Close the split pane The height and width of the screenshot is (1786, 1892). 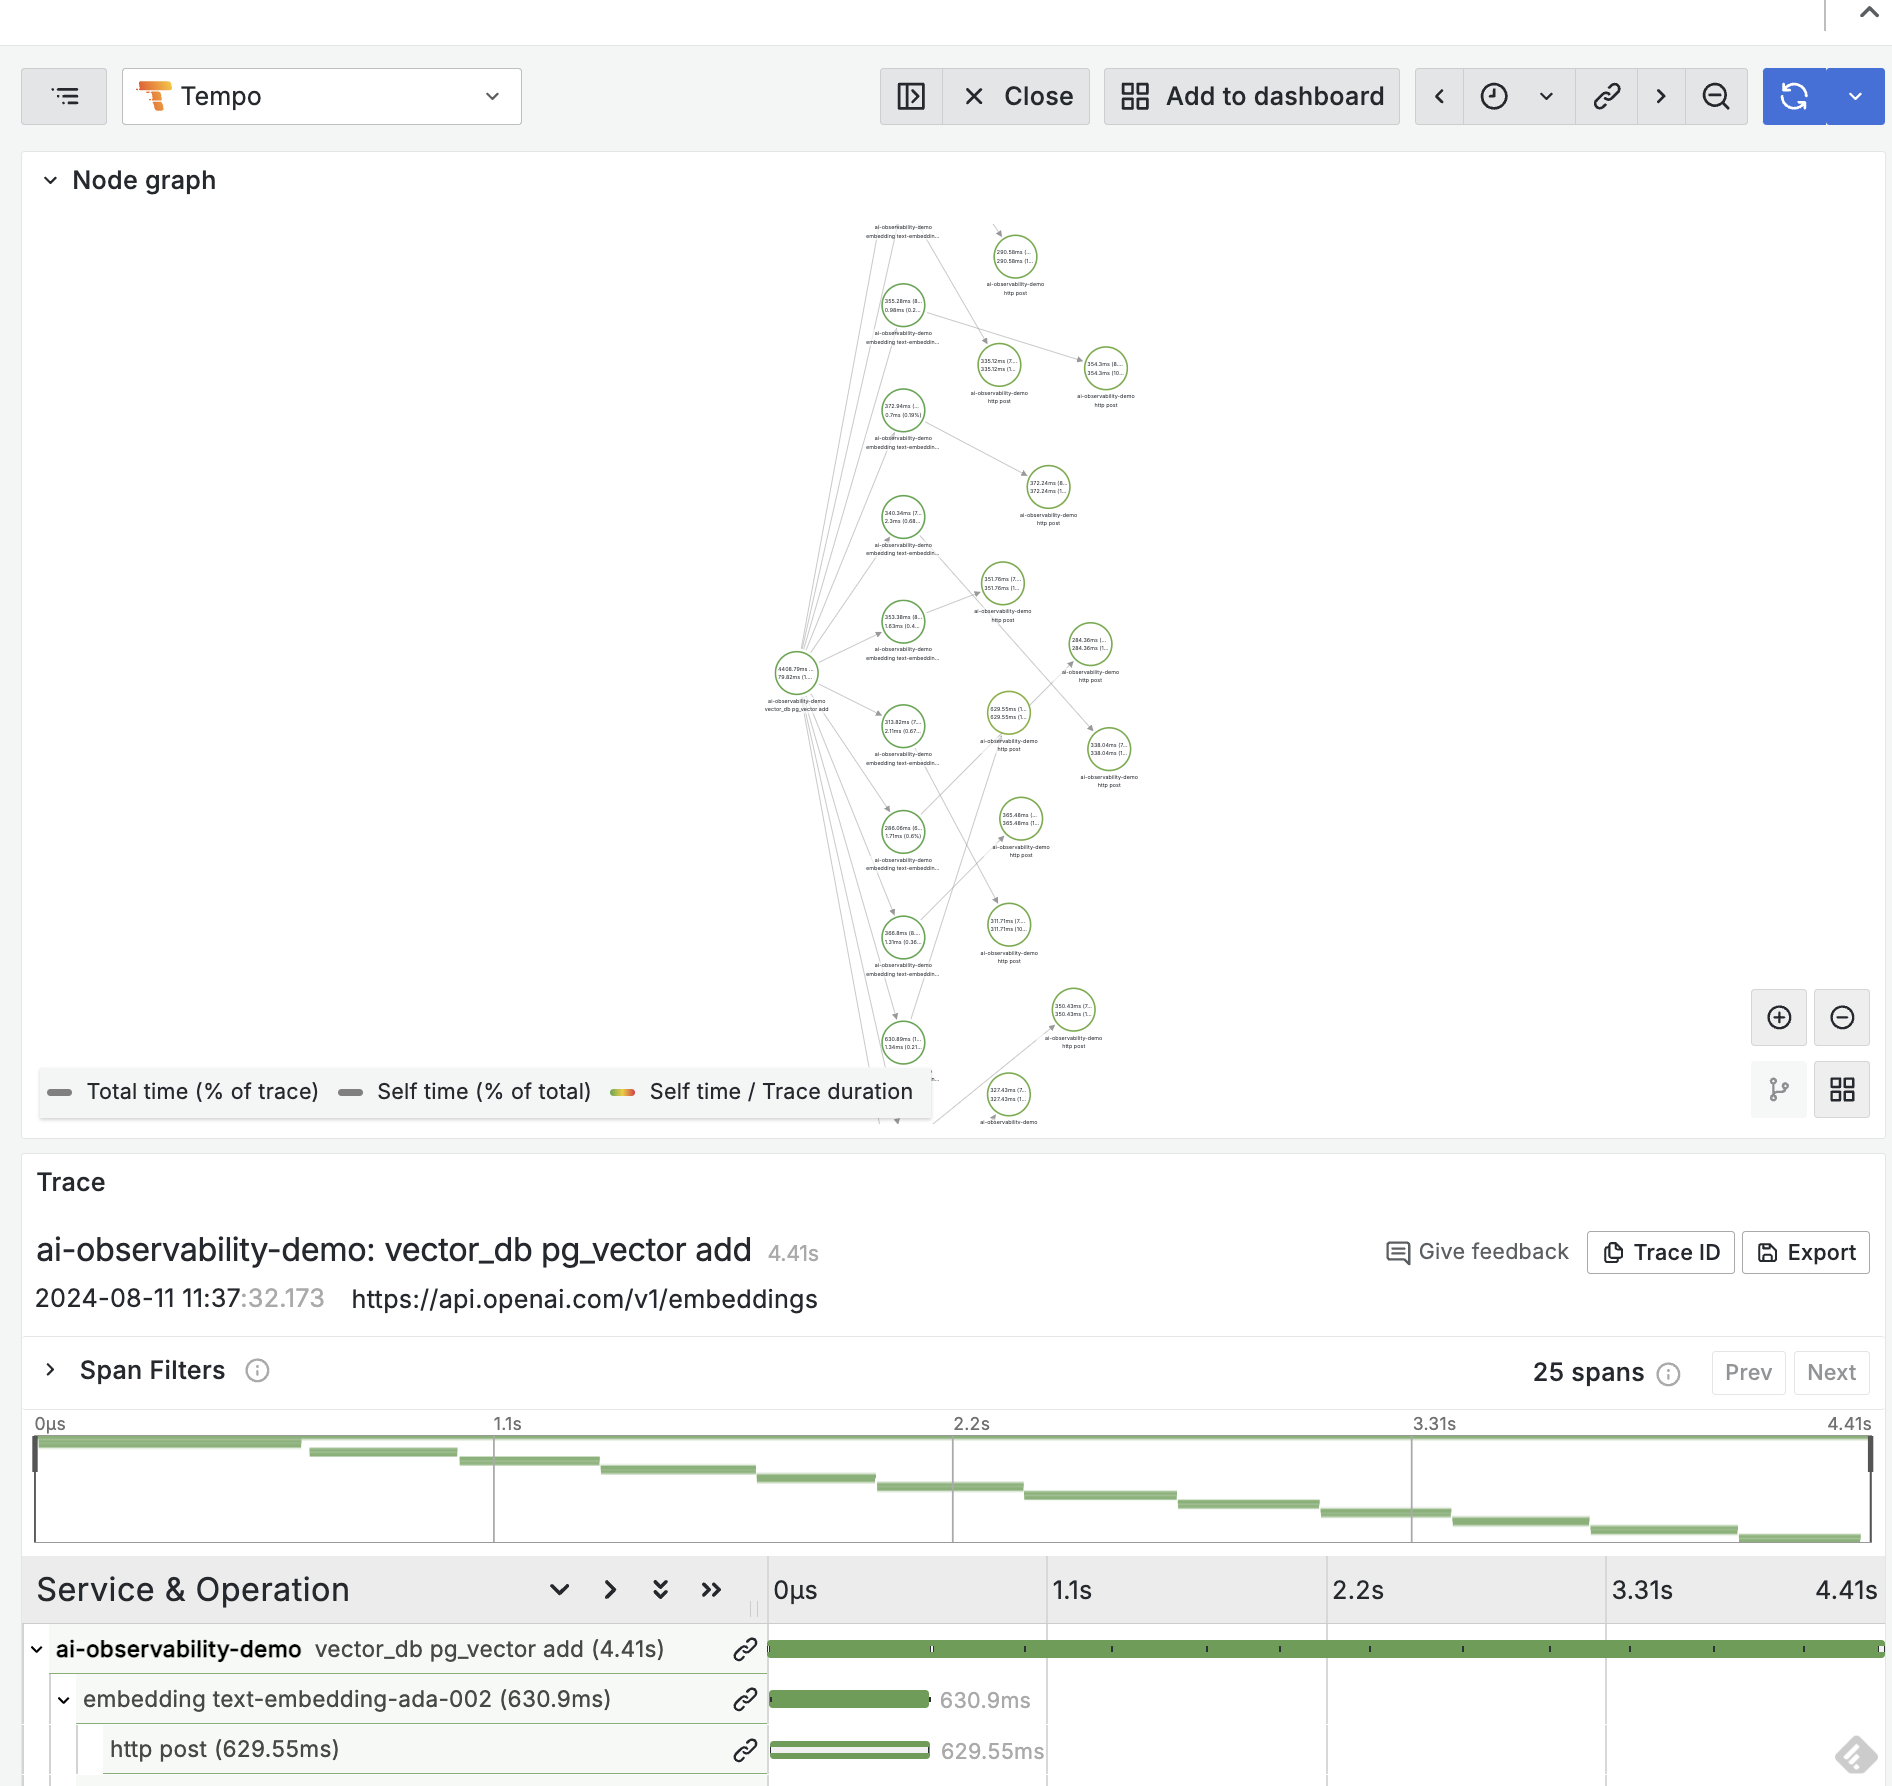(x=1017, y=96)
